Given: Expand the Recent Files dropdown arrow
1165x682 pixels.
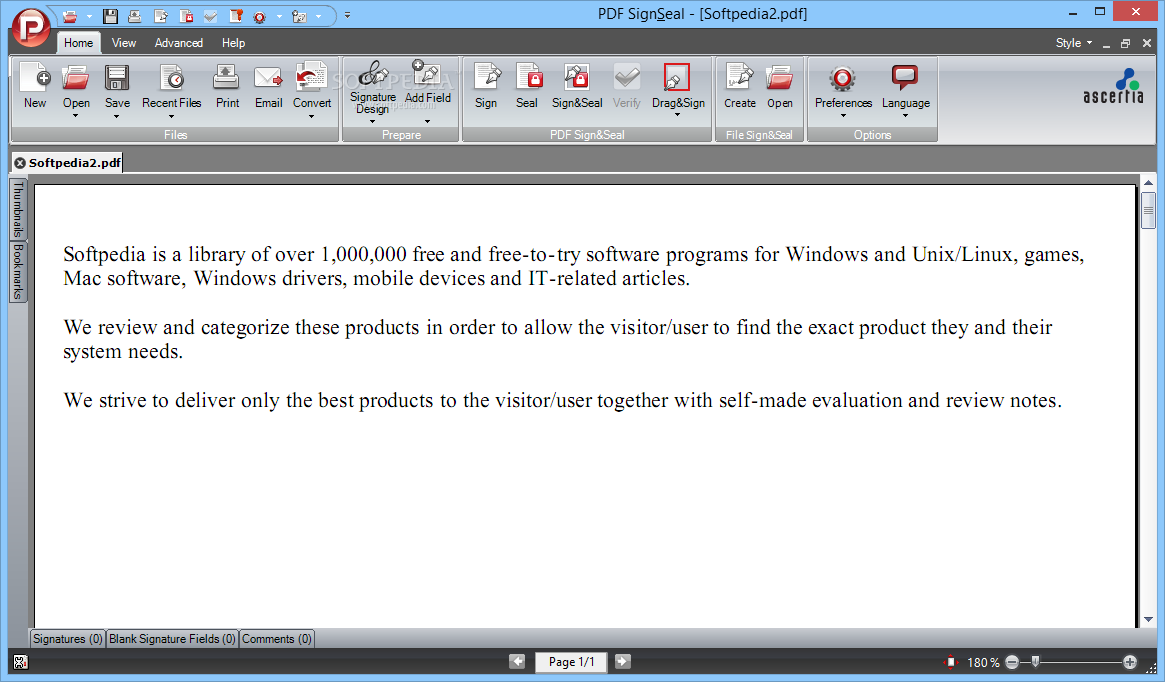Looking at the screenshot, I should tap(171, 117).
